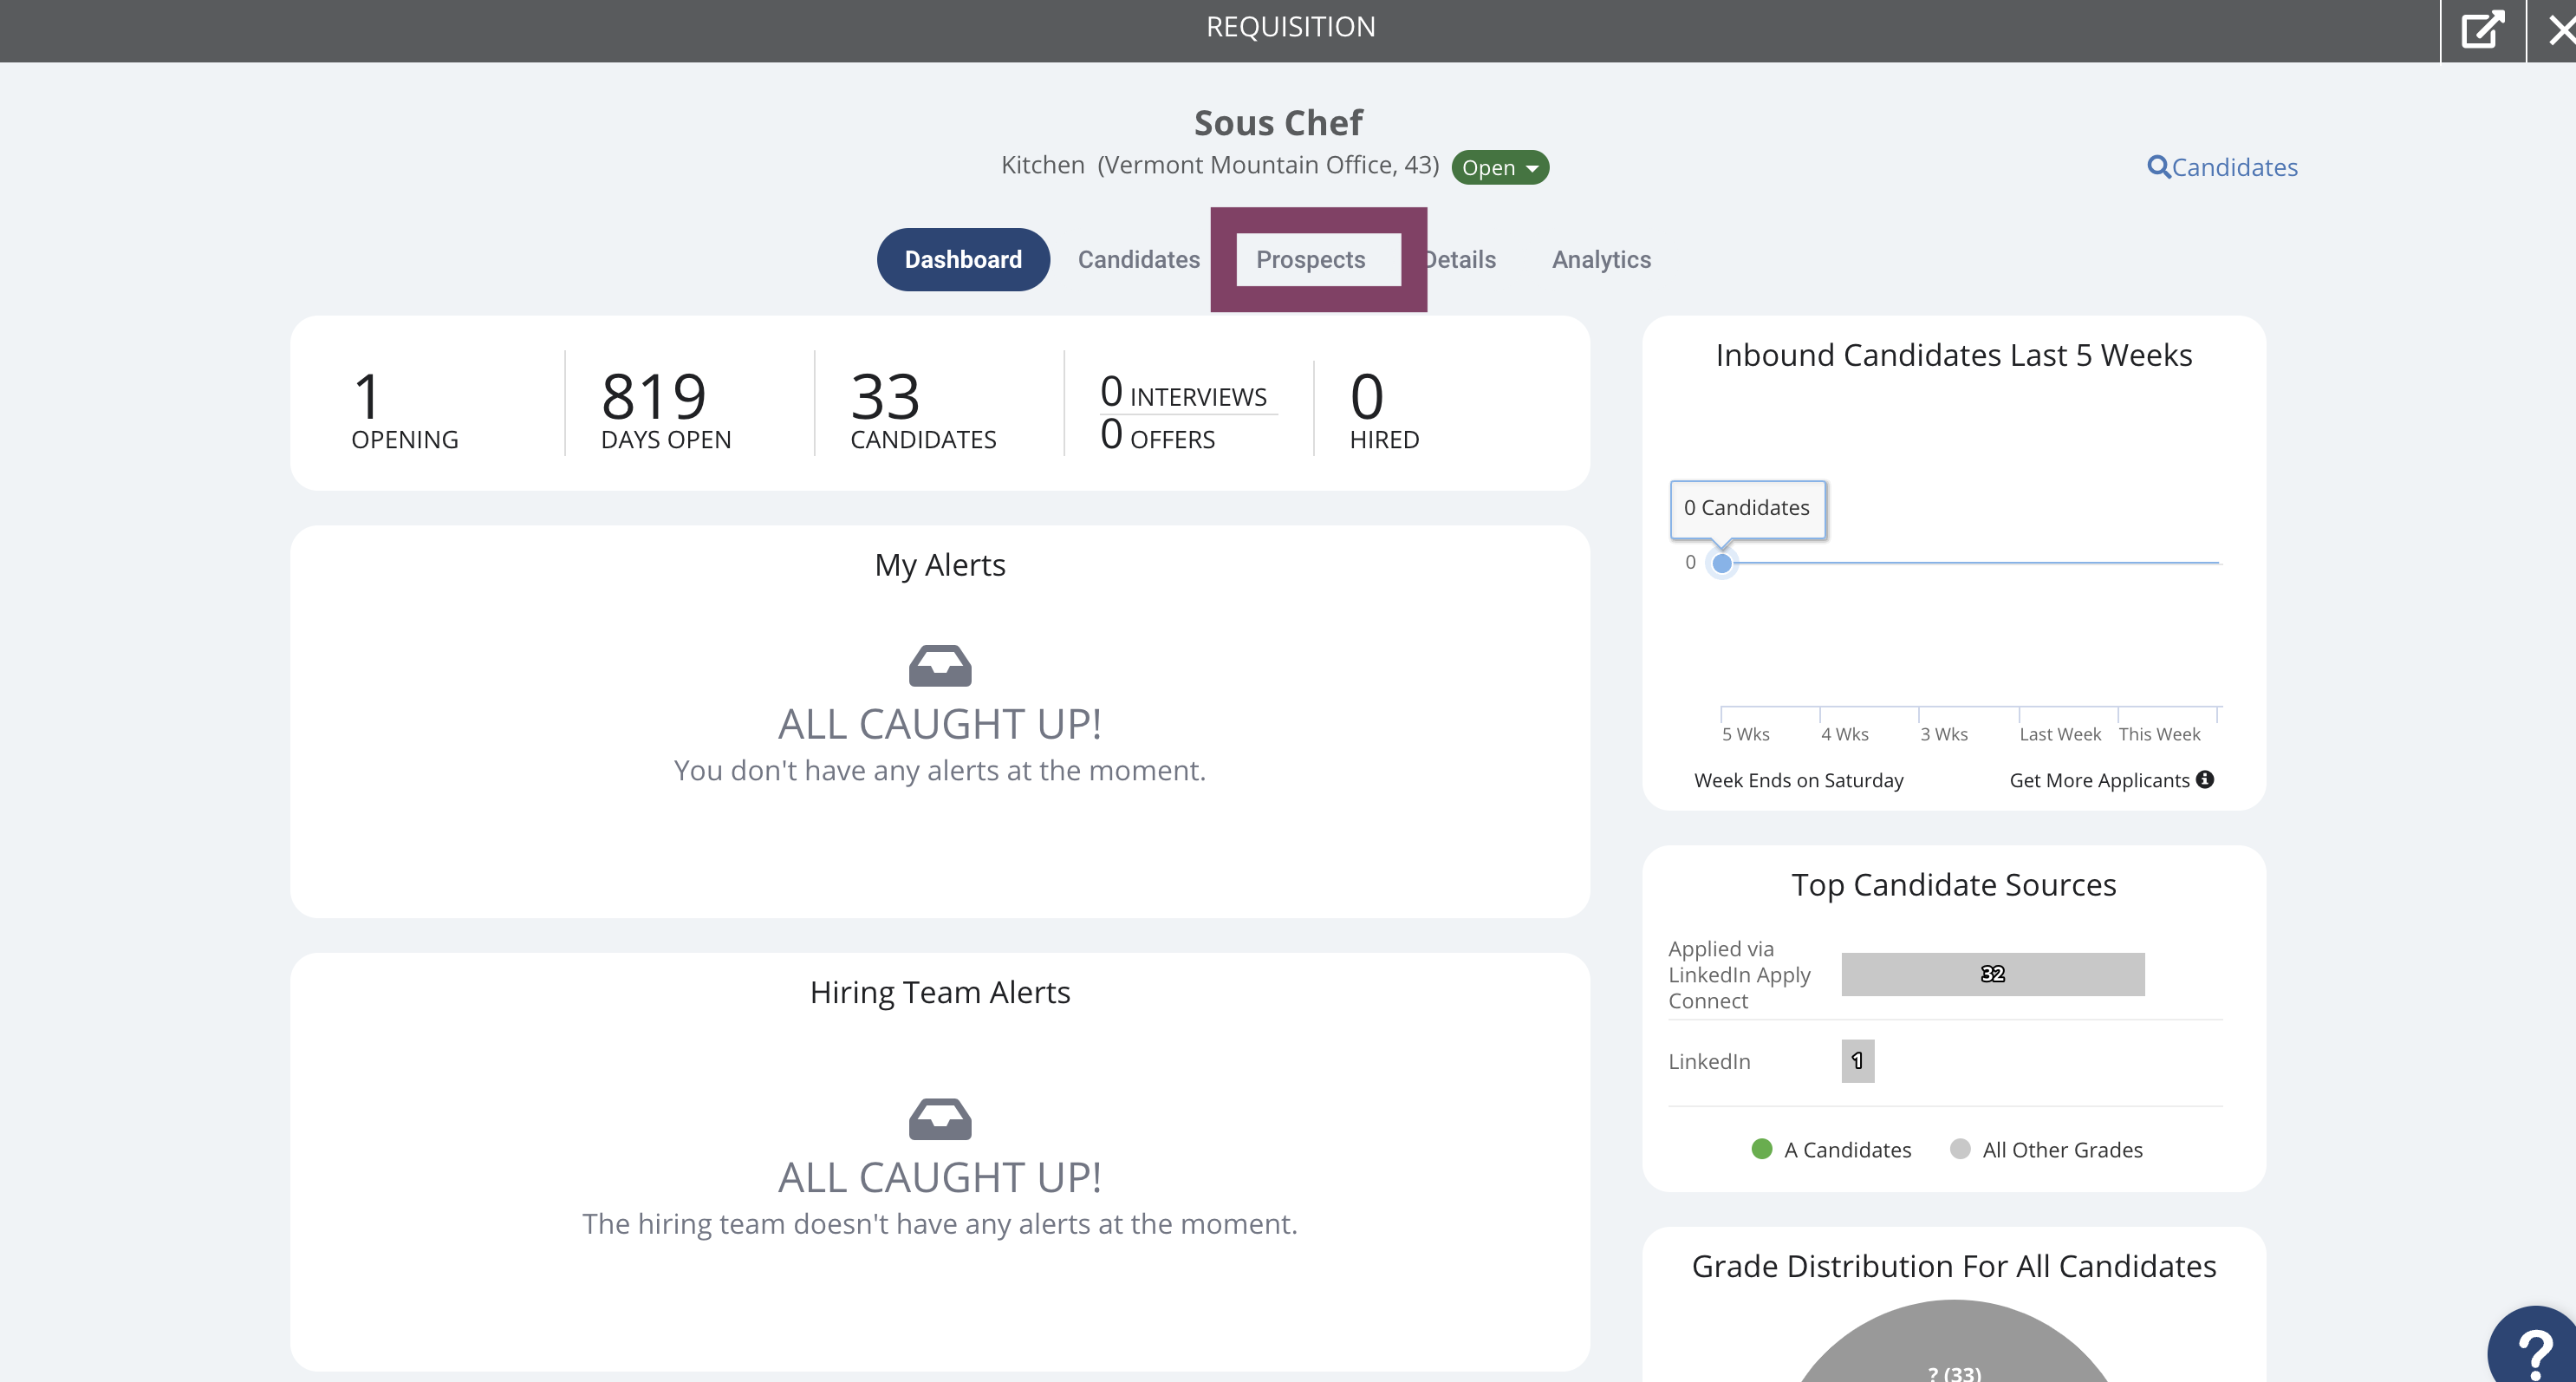The height and width of the screenshot is (1382, 2576).
Task: Click the '5 Wks' axis label
Action: coord(1745,734)
